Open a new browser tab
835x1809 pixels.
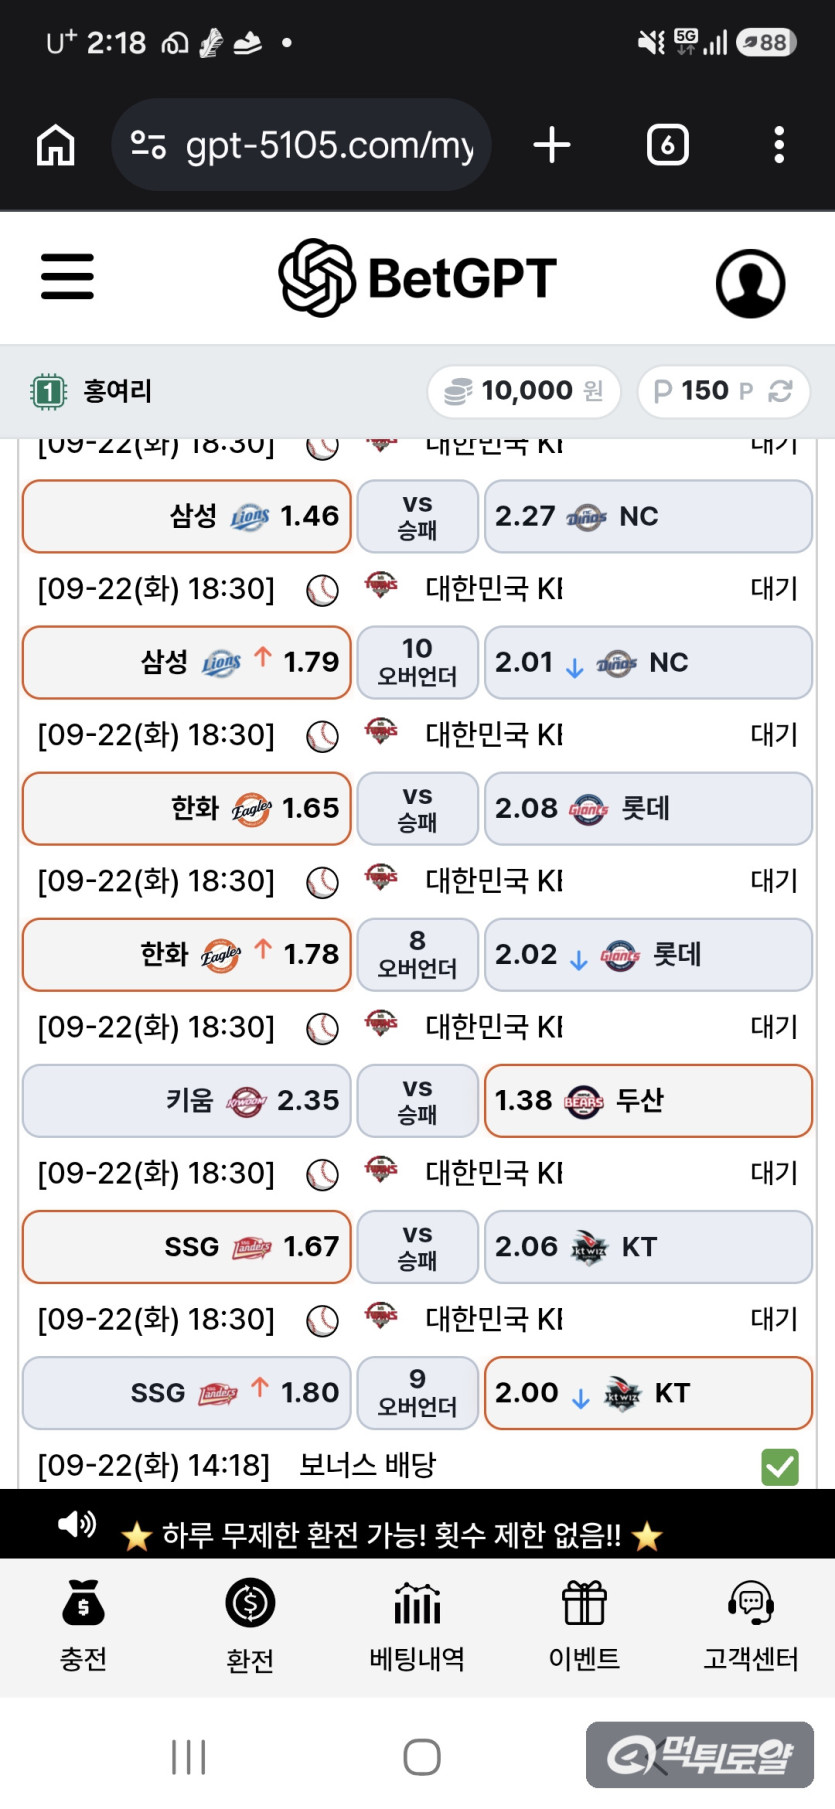552,145
